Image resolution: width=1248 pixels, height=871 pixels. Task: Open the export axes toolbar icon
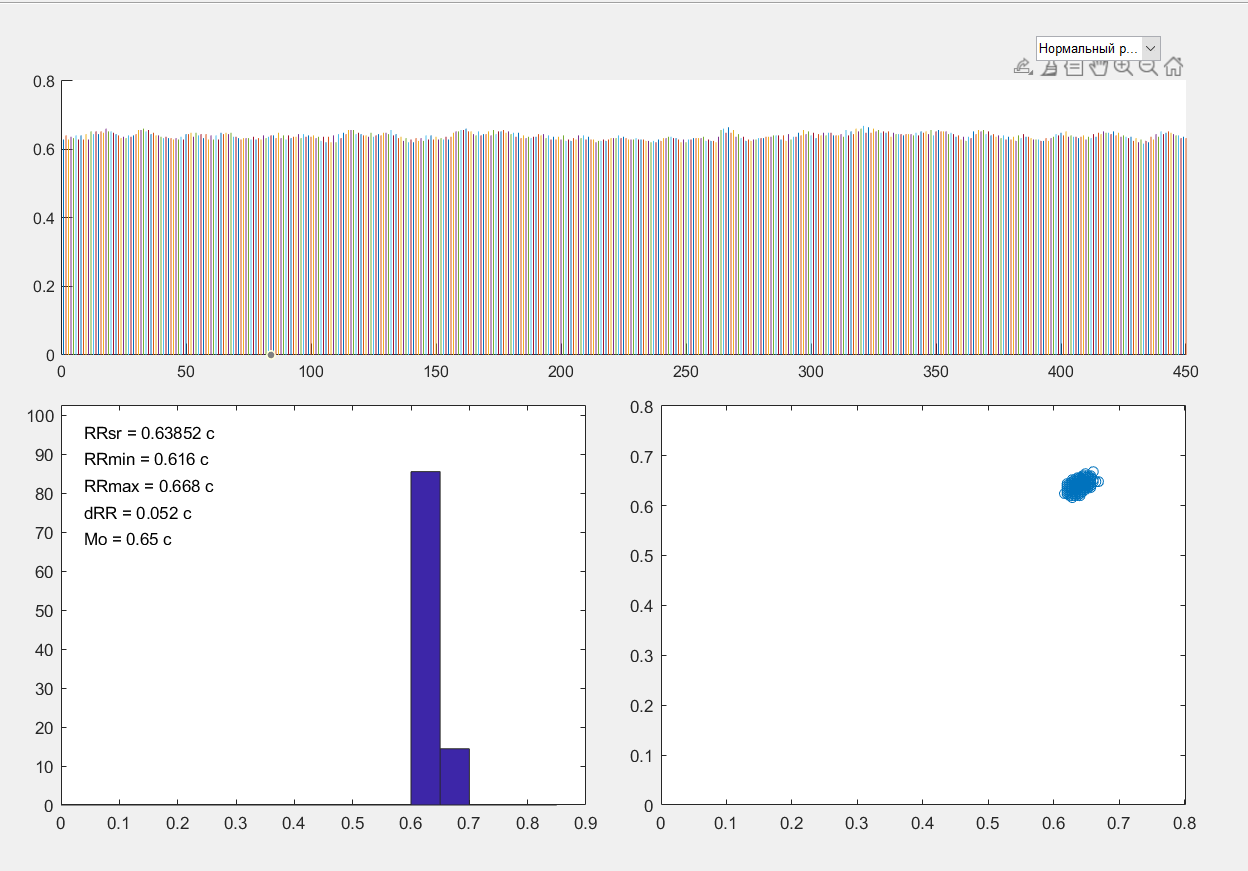point(1022,67)
